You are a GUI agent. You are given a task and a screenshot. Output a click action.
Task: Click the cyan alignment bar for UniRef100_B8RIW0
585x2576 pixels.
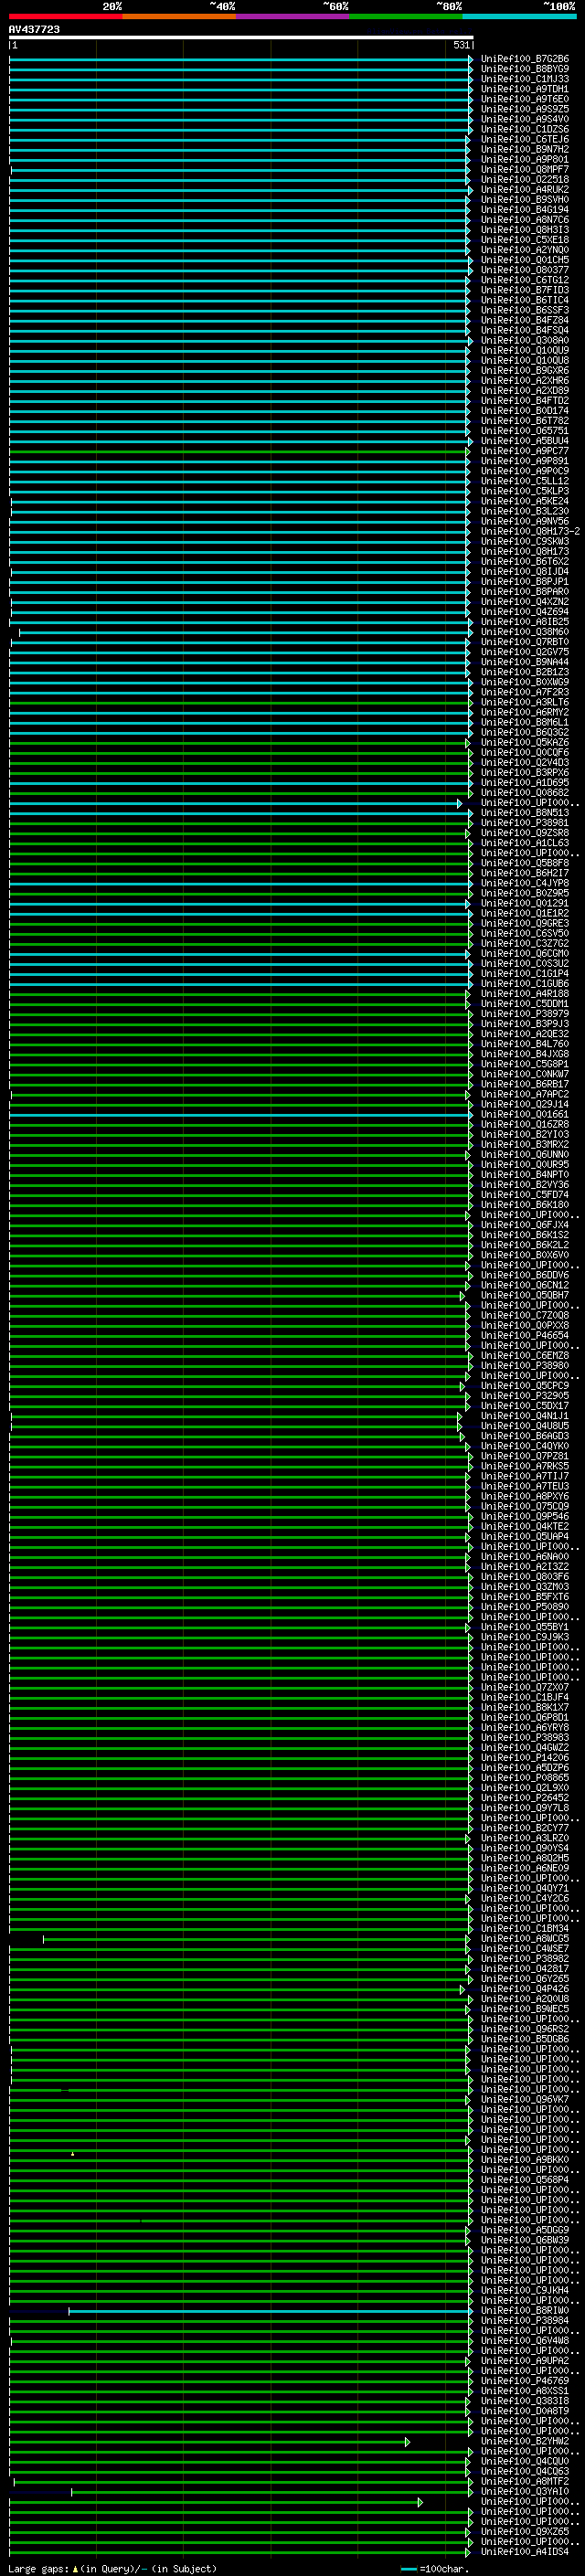click(x=270, y=2311)
